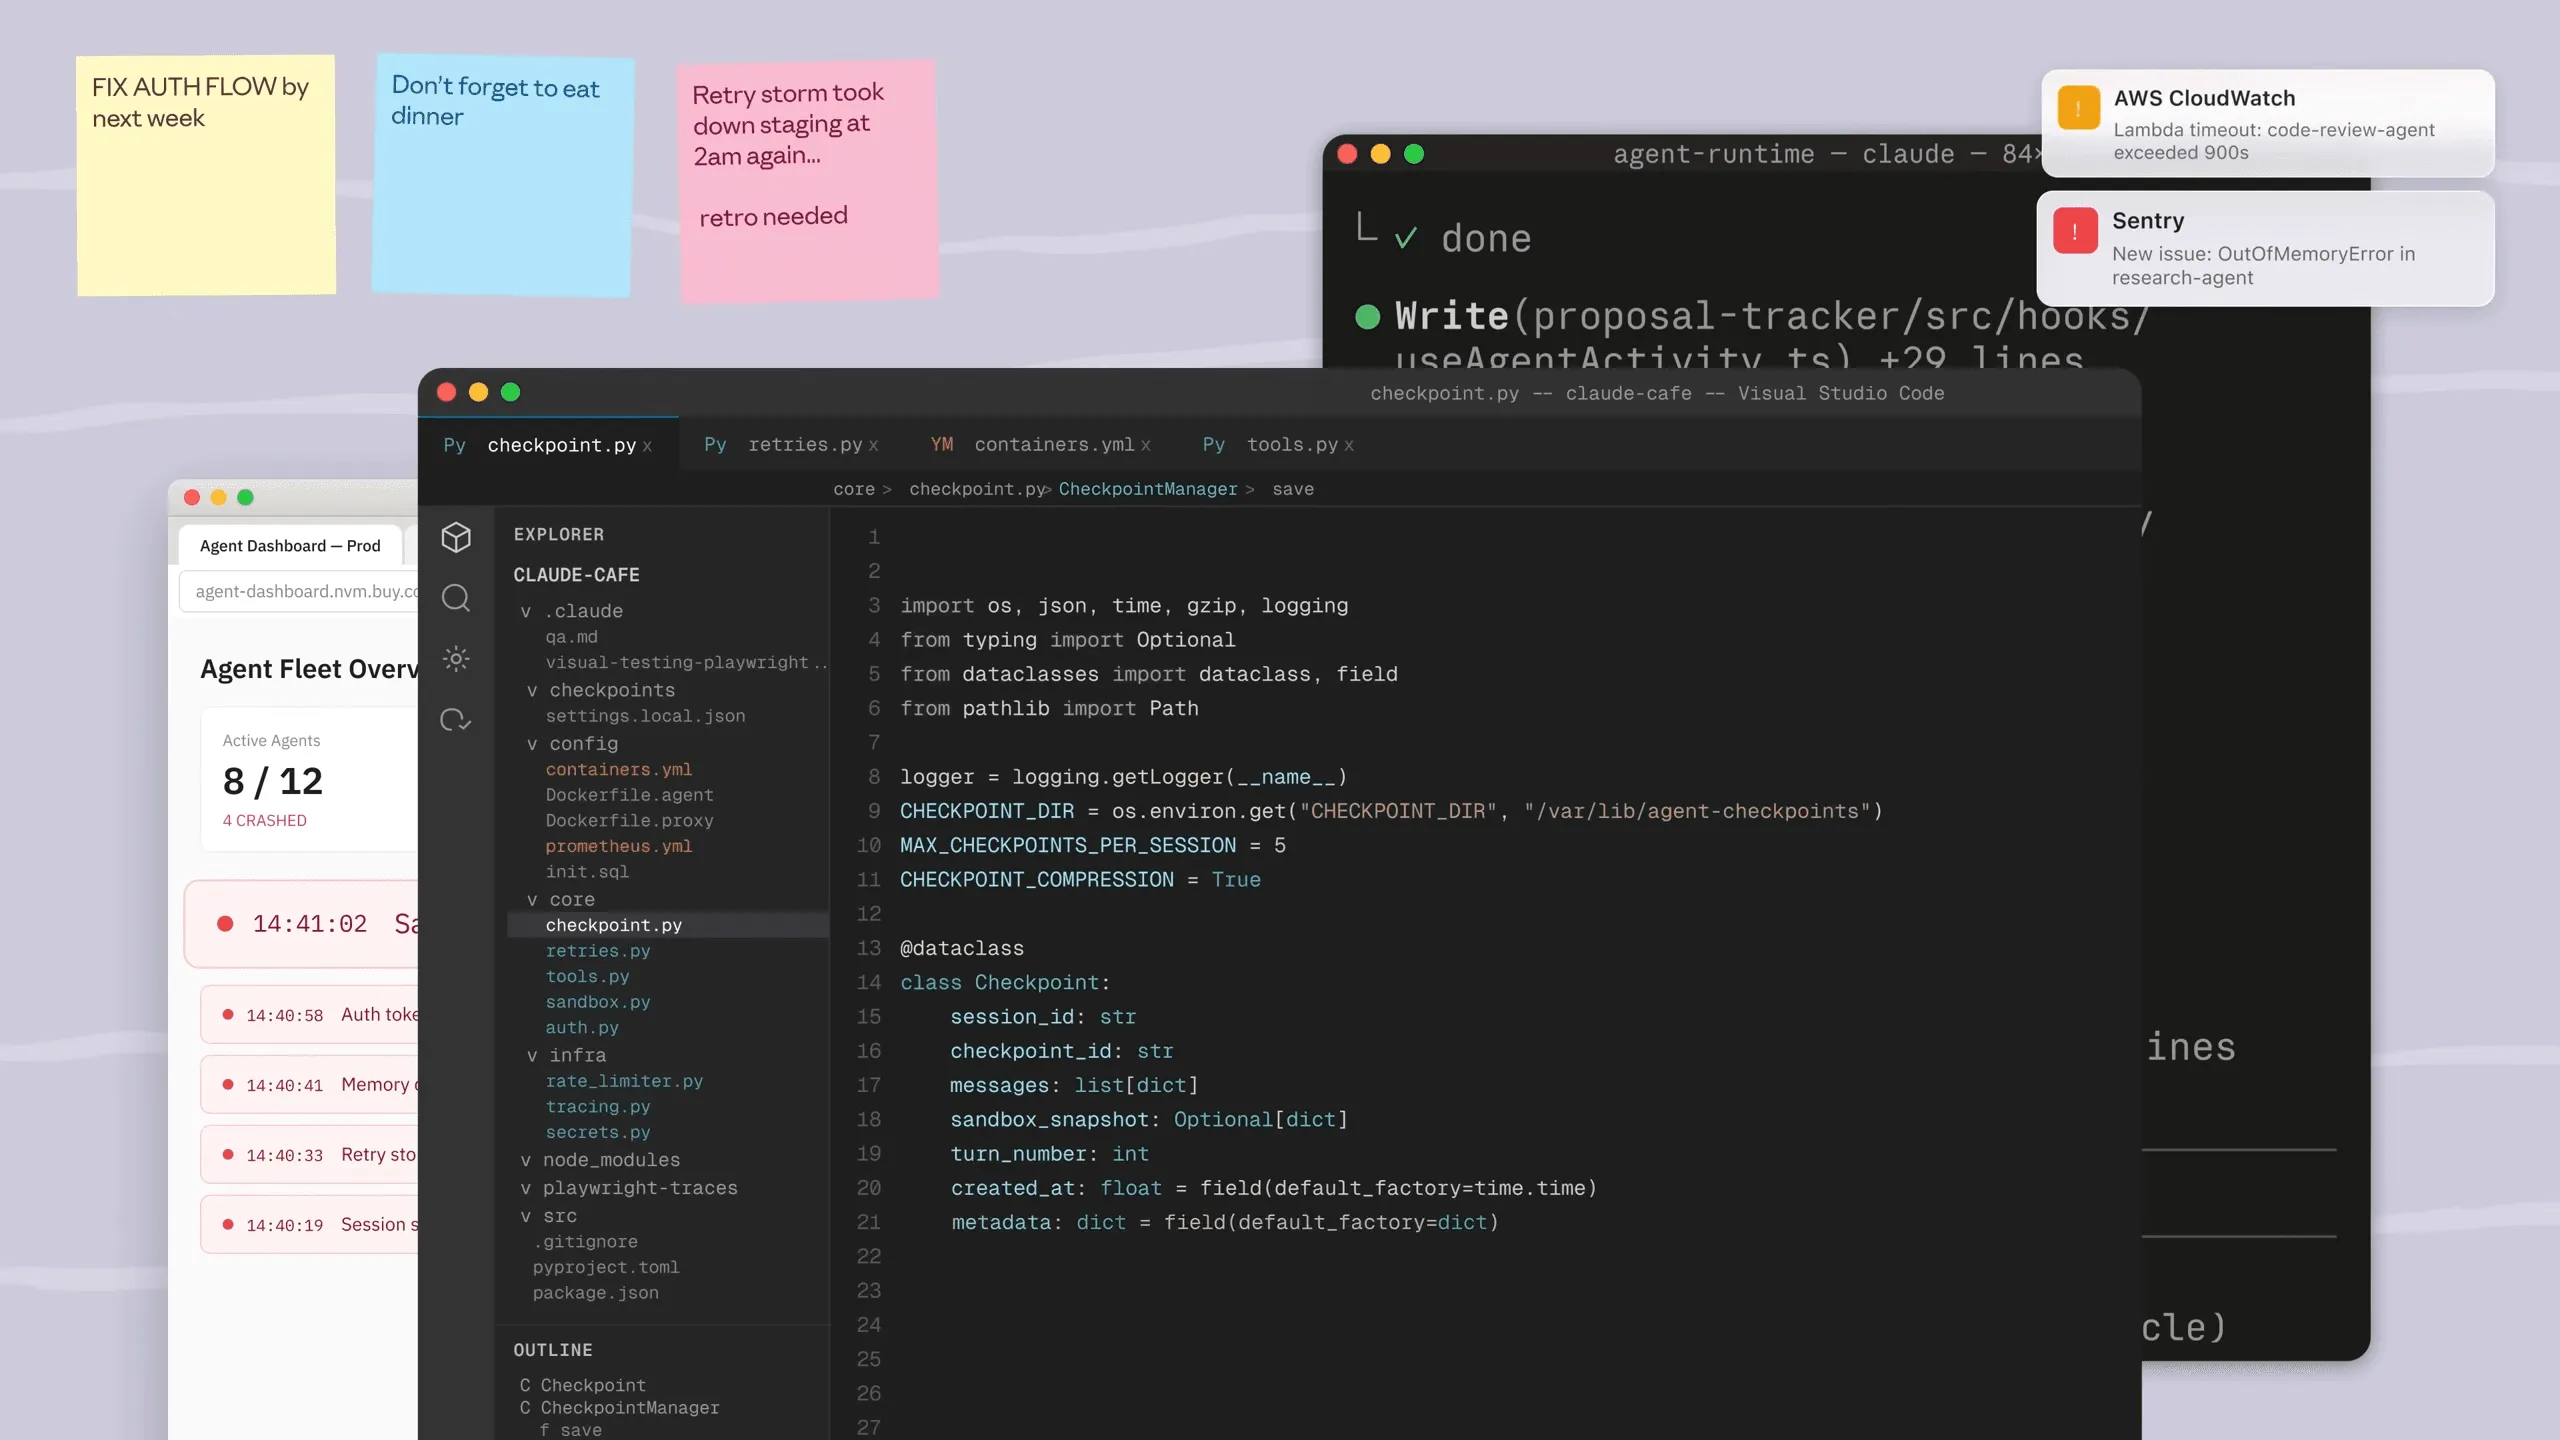Click the Py icon on the checkpoint.py tab
This screenshot has width=2560, height=1440.
(455, 445)
